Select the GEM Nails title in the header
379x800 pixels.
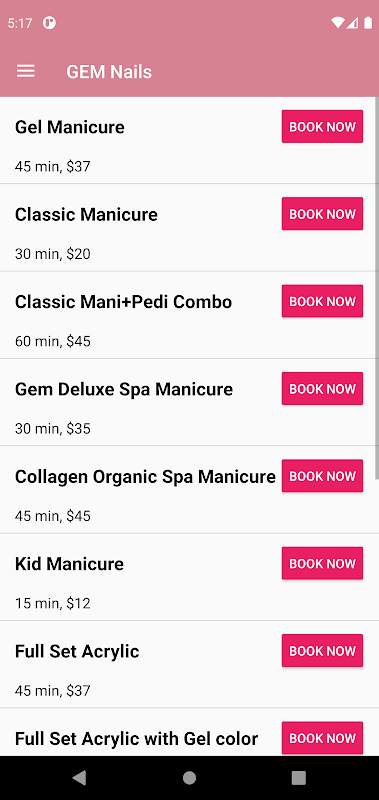point(109,72)
